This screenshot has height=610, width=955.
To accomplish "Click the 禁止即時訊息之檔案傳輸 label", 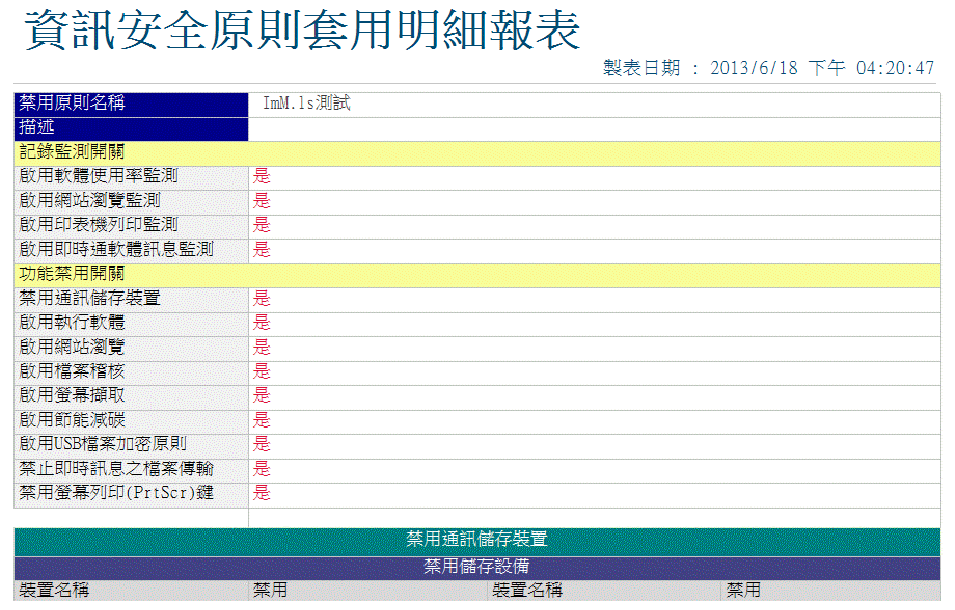I will (116, 468).
